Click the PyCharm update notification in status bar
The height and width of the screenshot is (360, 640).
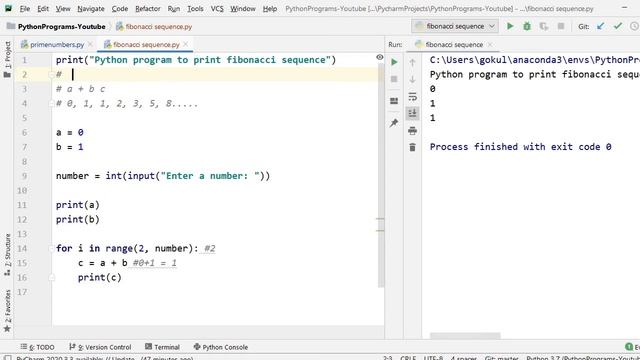[105, 358]
